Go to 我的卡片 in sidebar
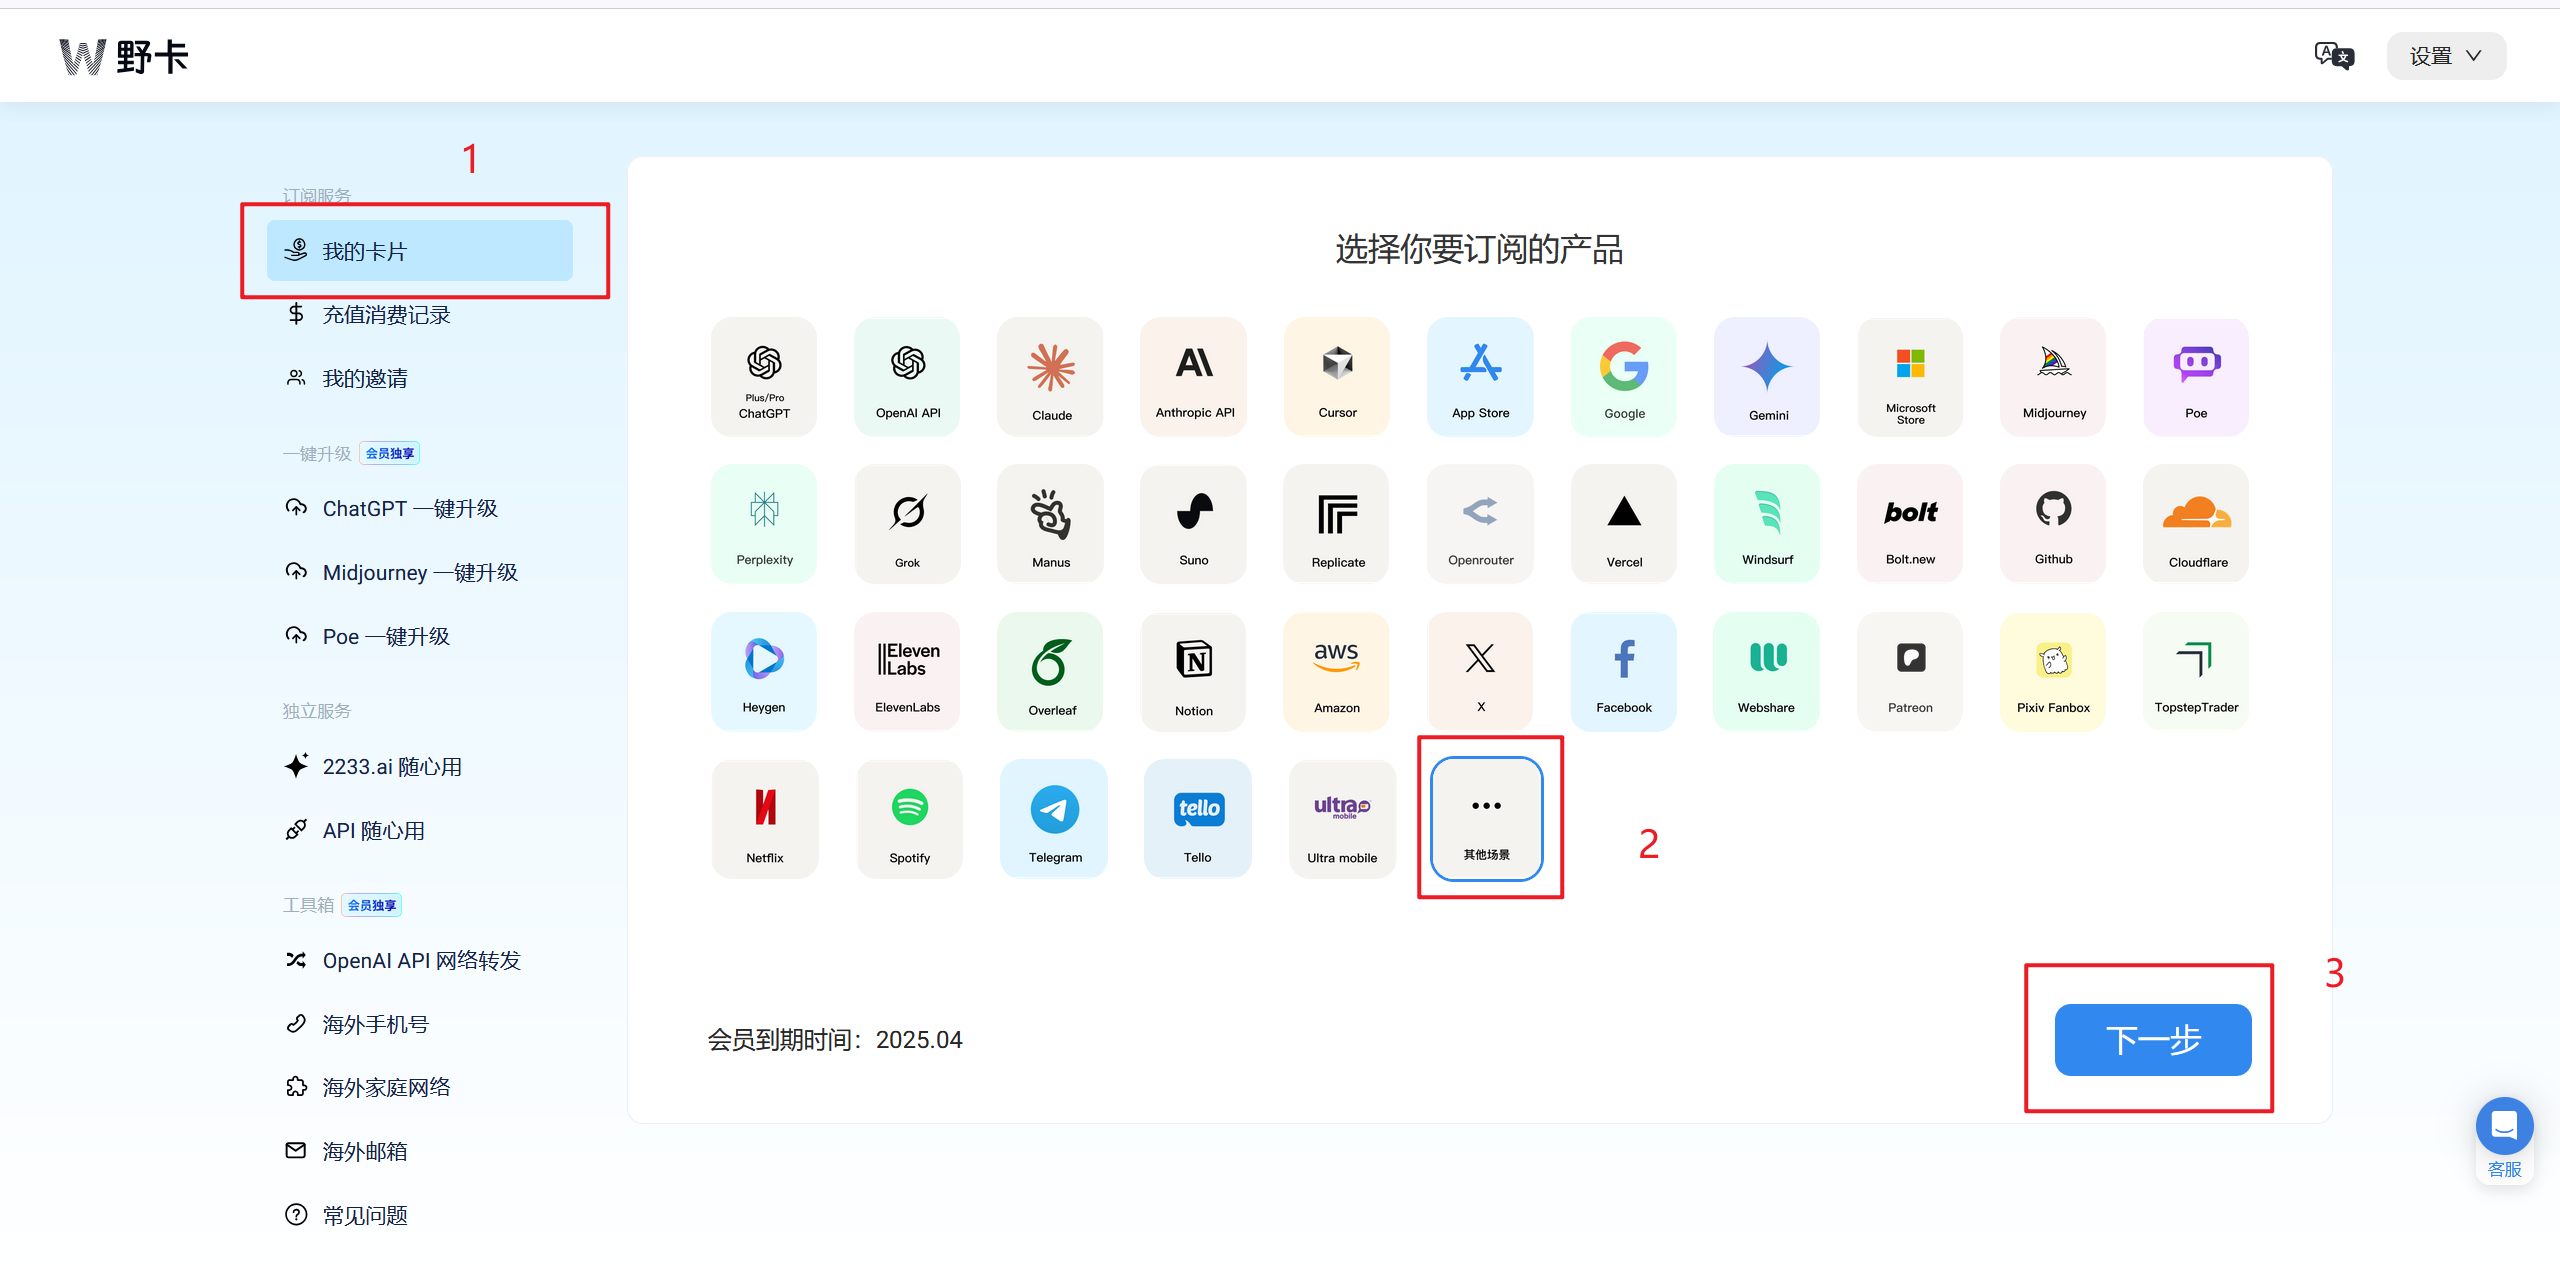 pos(420,251)
